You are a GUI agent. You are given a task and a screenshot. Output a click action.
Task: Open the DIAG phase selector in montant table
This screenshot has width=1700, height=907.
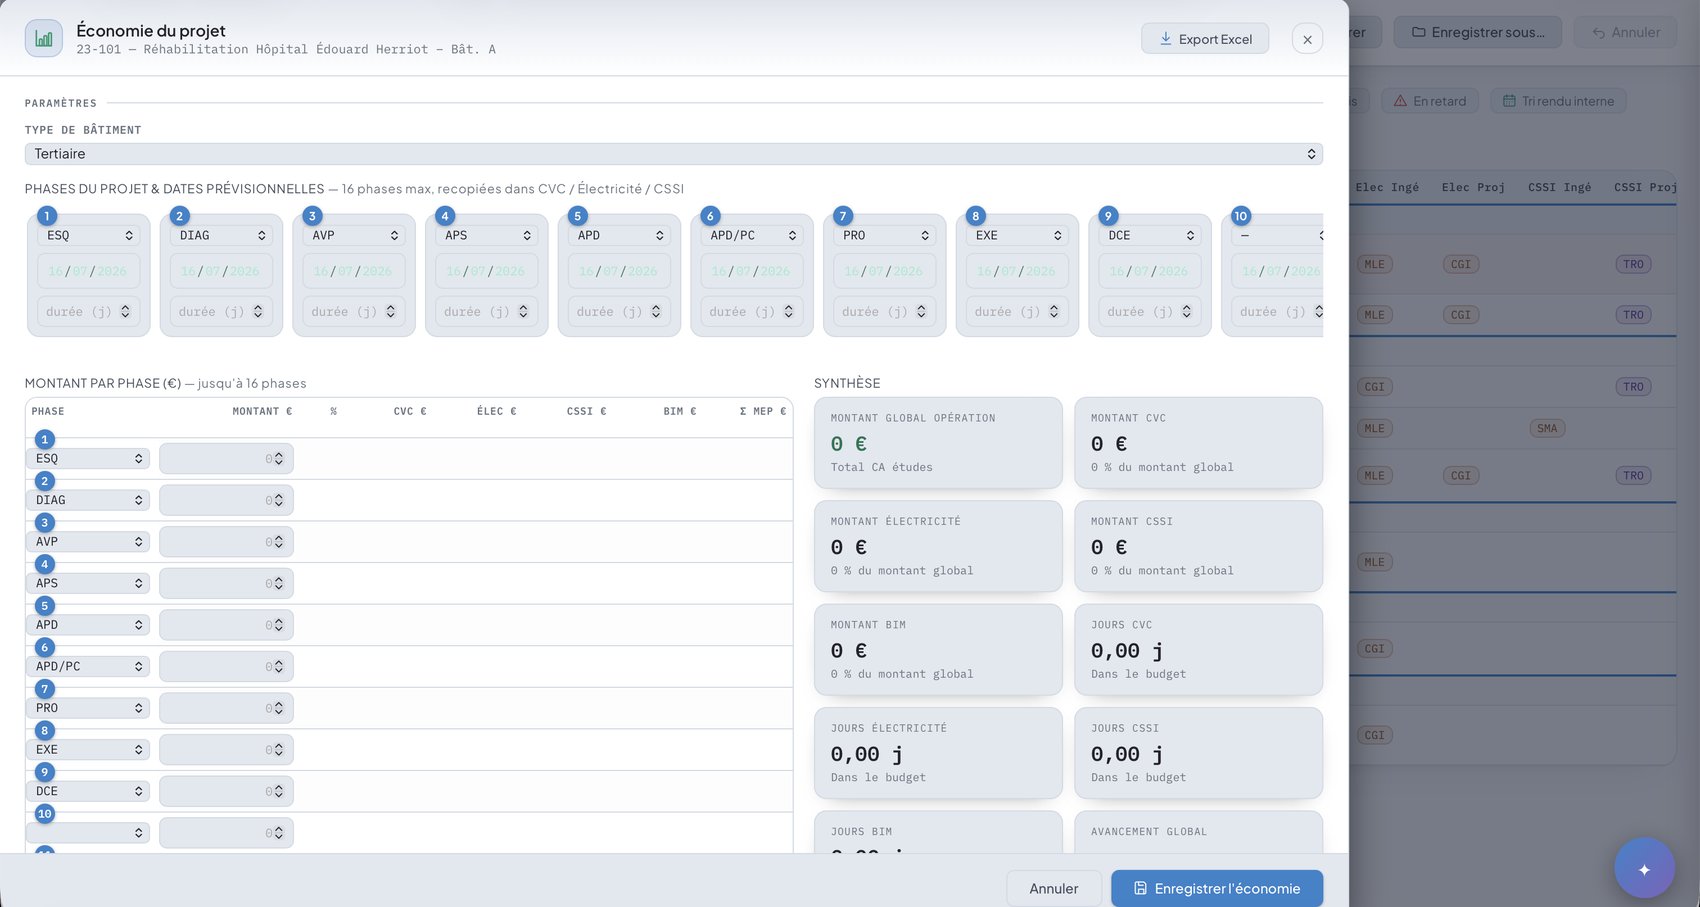tap(88, 500)
